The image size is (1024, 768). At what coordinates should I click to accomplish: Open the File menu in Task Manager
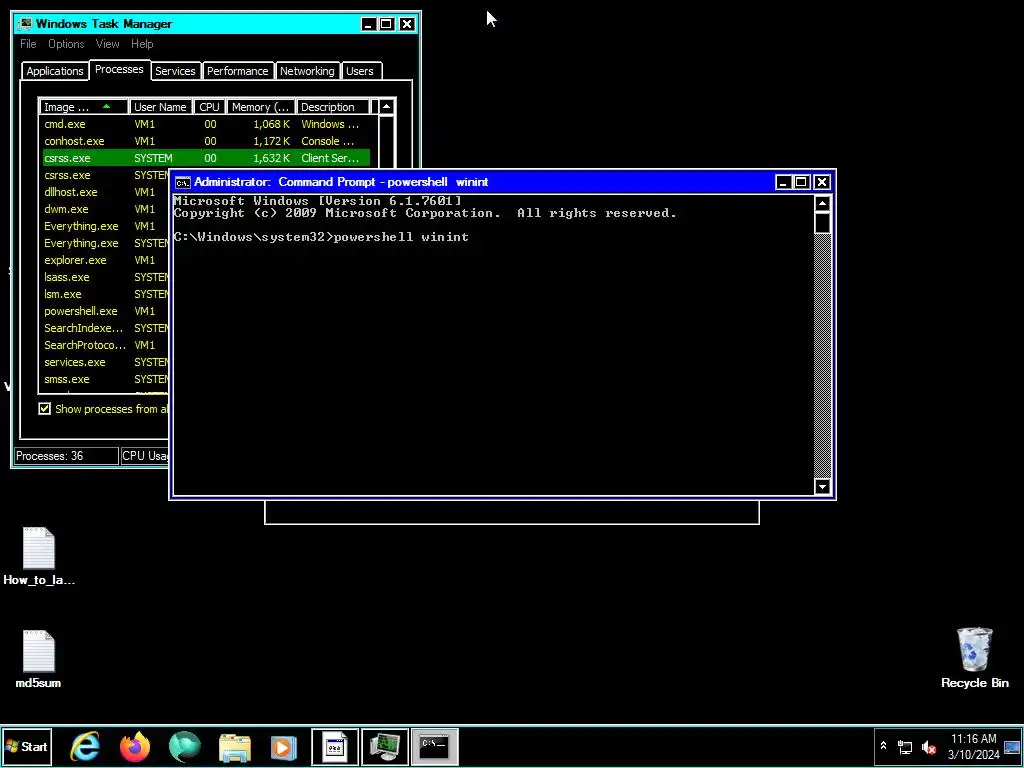[x=28, y=44]
